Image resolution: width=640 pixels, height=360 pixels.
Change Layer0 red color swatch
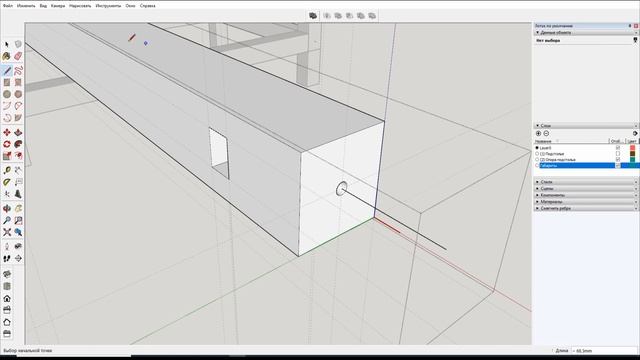pyautogui.click(x=632, y=148)
